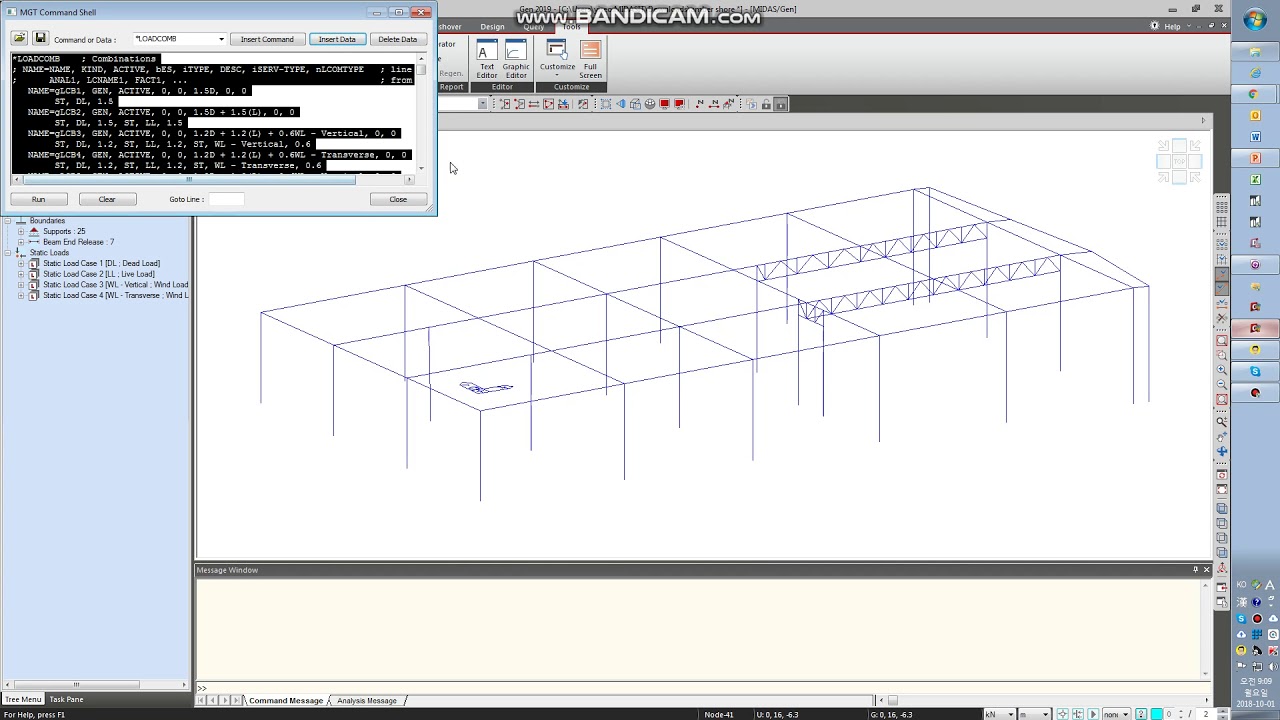Click the node number N toolbar icon
This screenshot has height=720, width=1280.
(699, 104)
